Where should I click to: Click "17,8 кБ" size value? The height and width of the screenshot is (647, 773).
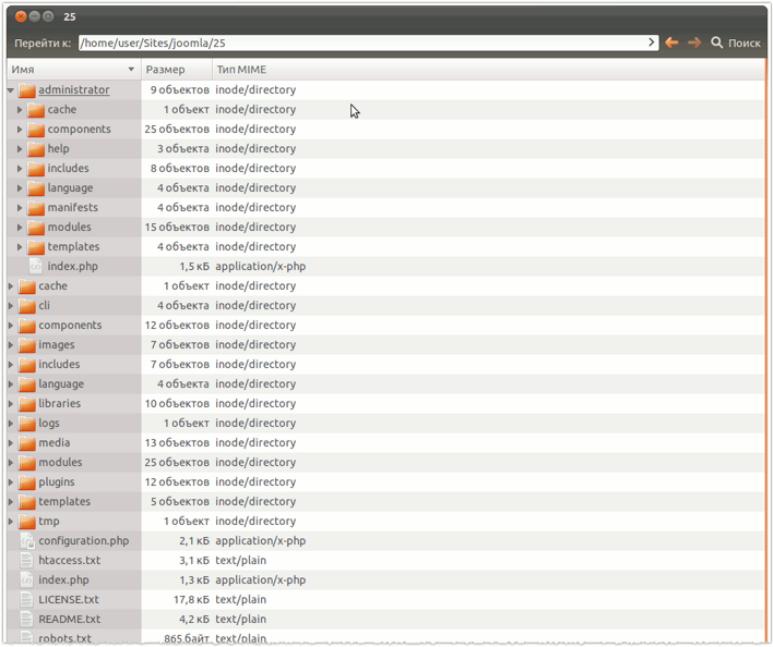coord(191,600)
